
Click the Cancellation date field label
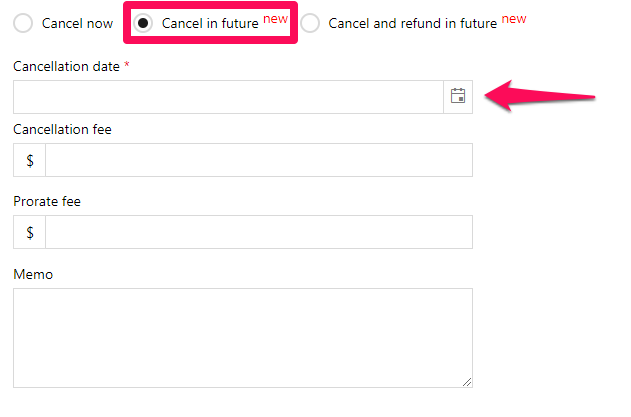[x=66, y=66]
